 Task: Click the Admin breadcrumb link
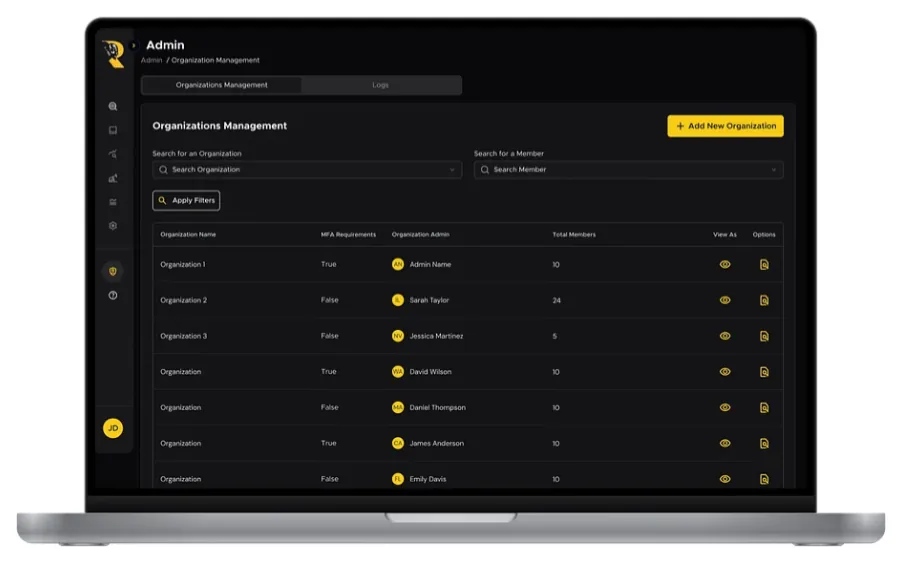152,60
